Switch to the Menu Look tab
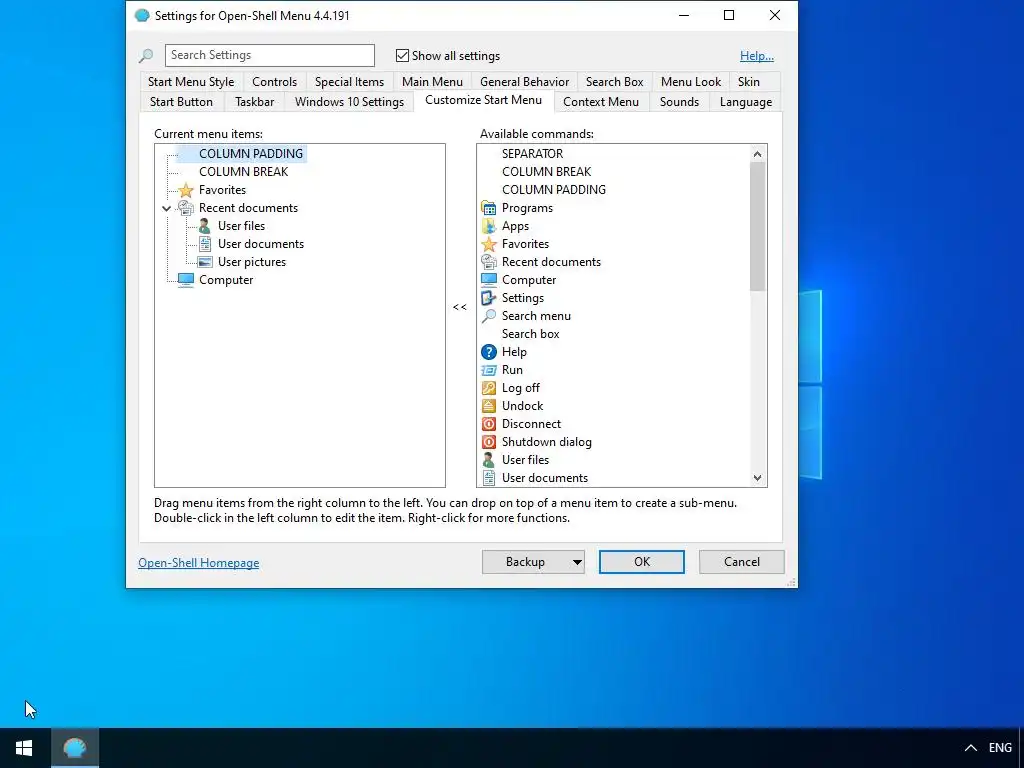This screenshot has height=768, width=1024. click(691, 82)
